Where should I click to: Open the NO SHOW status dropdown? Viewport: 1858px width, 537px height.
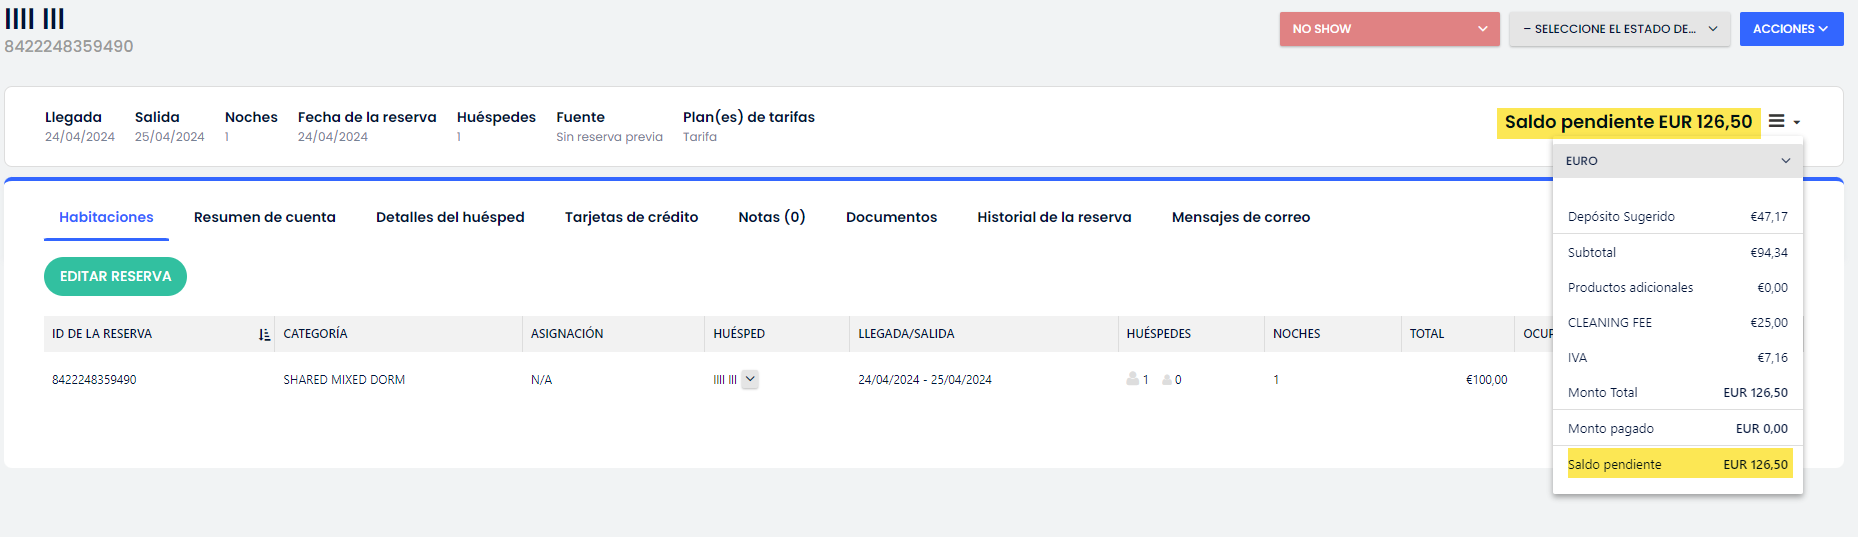(1388, 29)
